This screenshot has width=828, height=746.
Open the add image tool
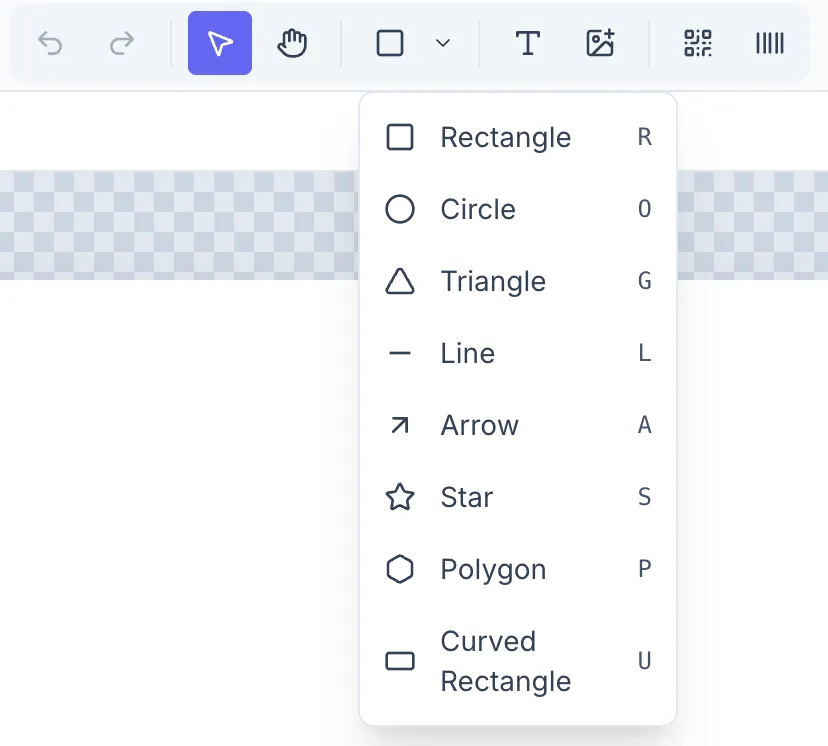coord(600,43)
